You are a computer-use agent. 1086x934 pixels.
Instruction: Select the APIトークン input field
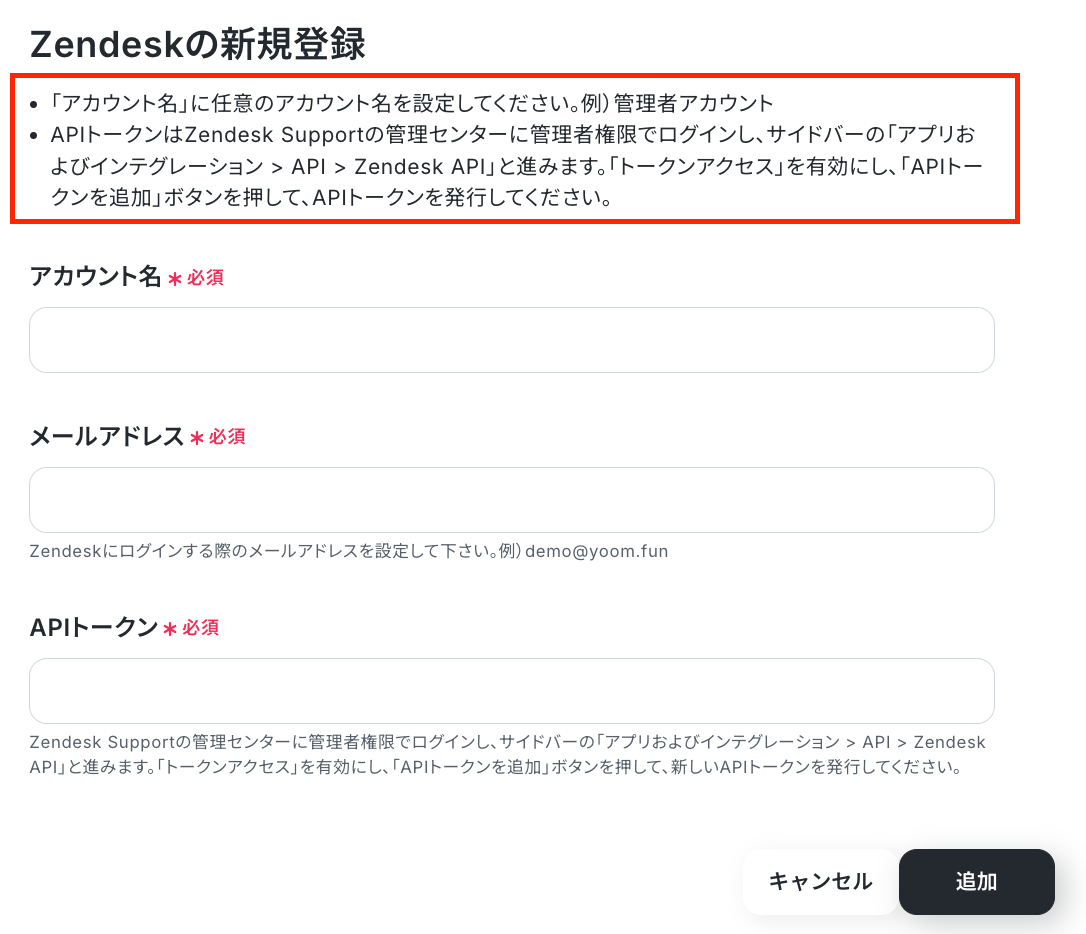click(x=512, y=691)
